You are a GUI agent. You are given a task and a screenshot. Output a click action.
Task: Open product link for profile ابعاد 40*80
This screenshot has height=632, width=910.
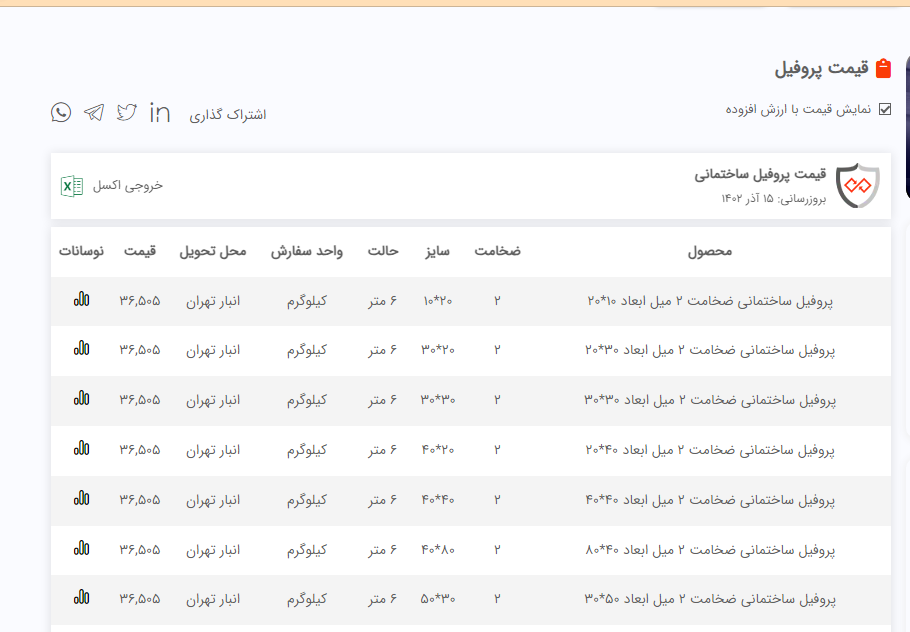point(710,550)
